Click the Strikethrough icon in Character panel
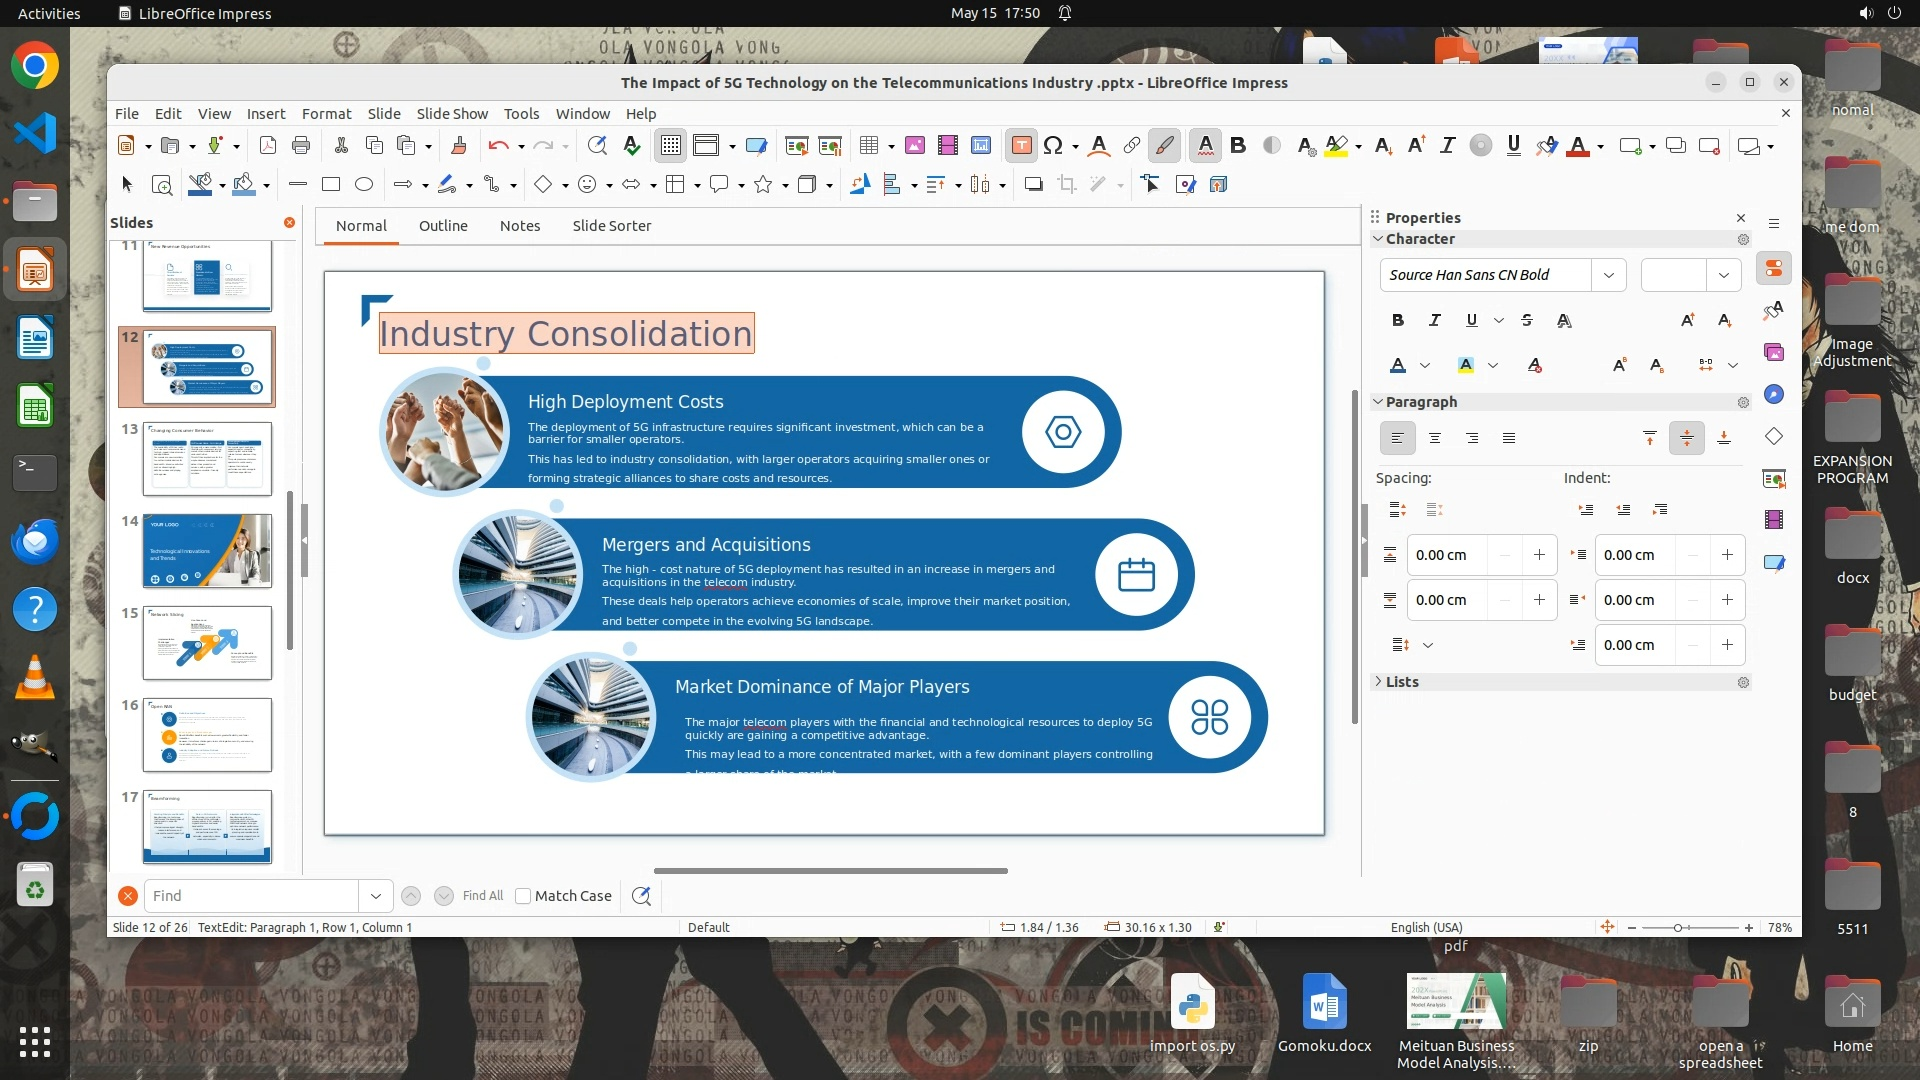Viewport: 1920px width, 1080px height. tap(1526, 320)
